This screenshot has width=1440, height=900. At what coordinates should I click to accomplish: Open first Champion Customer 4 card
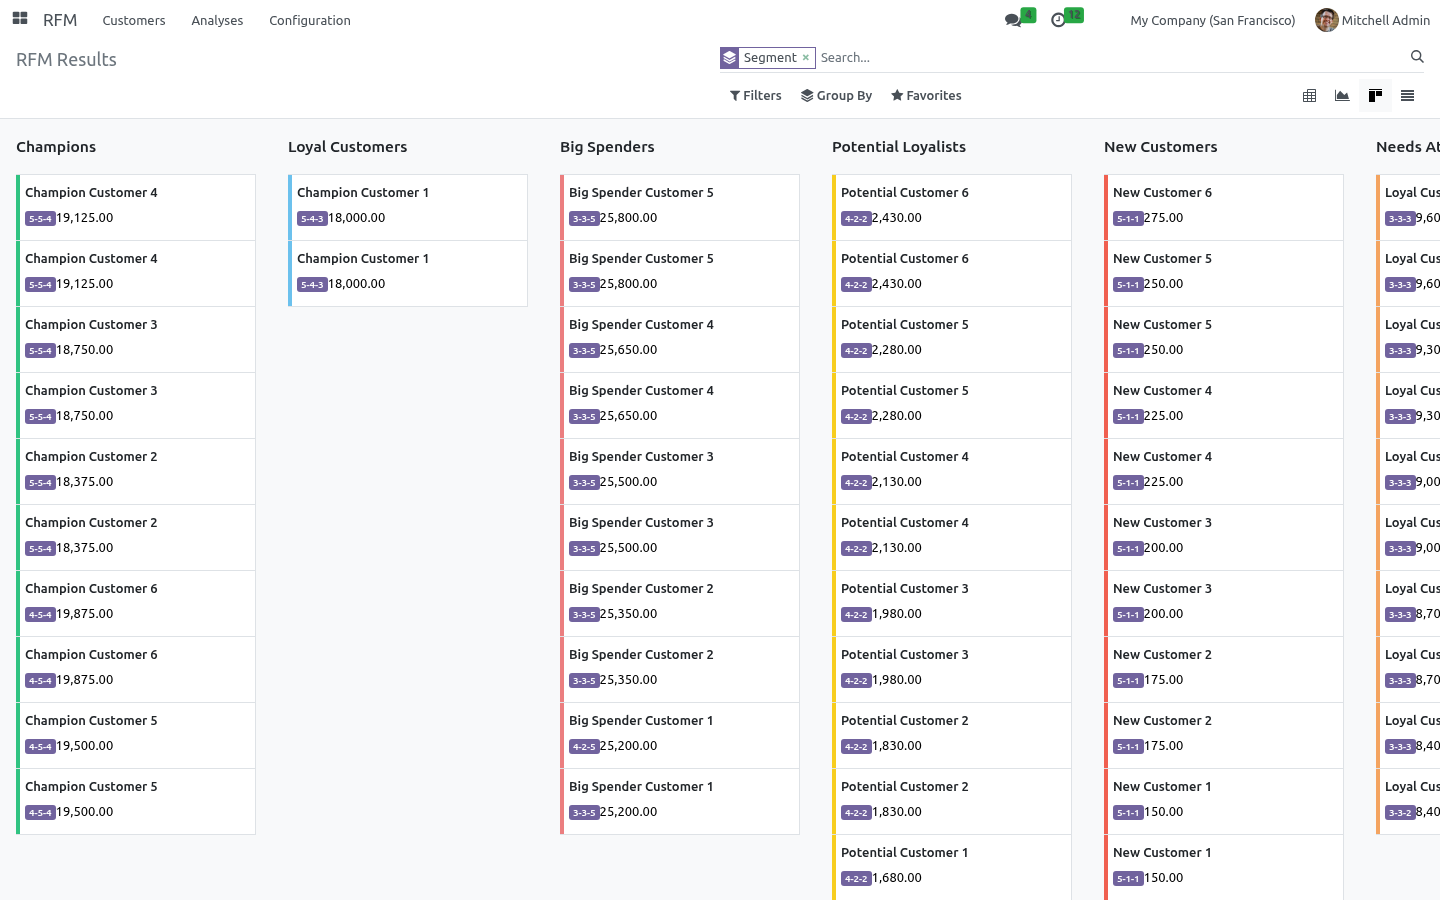click(136, 207)
